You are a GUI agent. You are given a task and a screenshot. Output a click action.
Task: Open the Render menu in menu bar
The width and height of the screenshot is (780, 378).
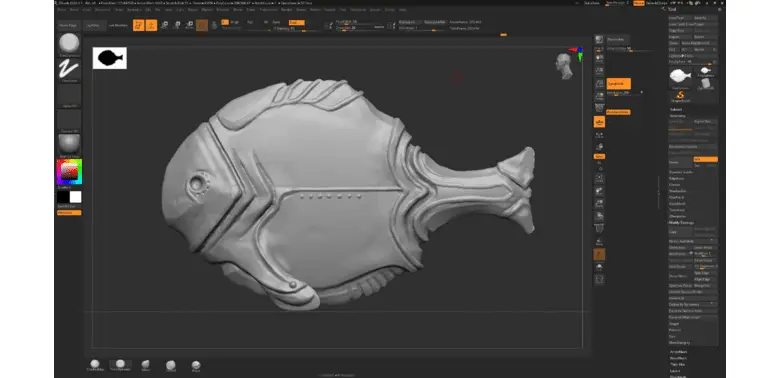coord(287,9)
